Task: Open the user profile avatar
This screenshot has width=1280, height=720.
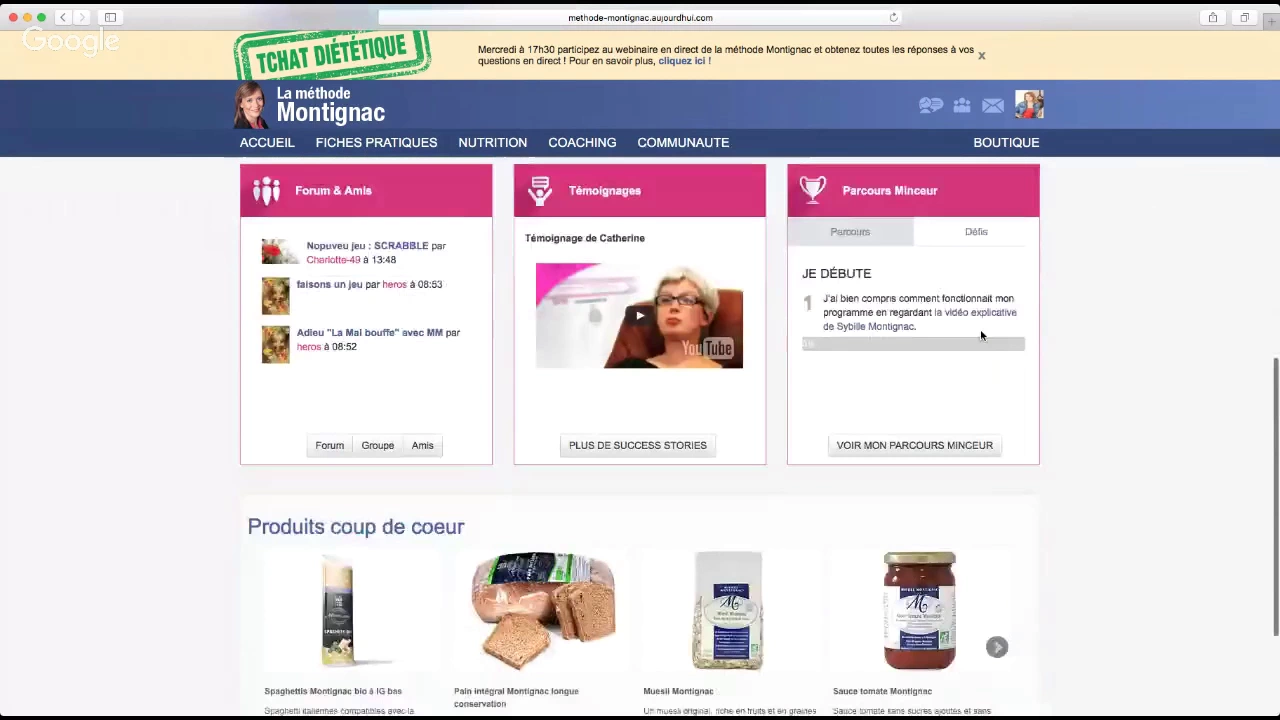Action: [x=1029, y=104]
